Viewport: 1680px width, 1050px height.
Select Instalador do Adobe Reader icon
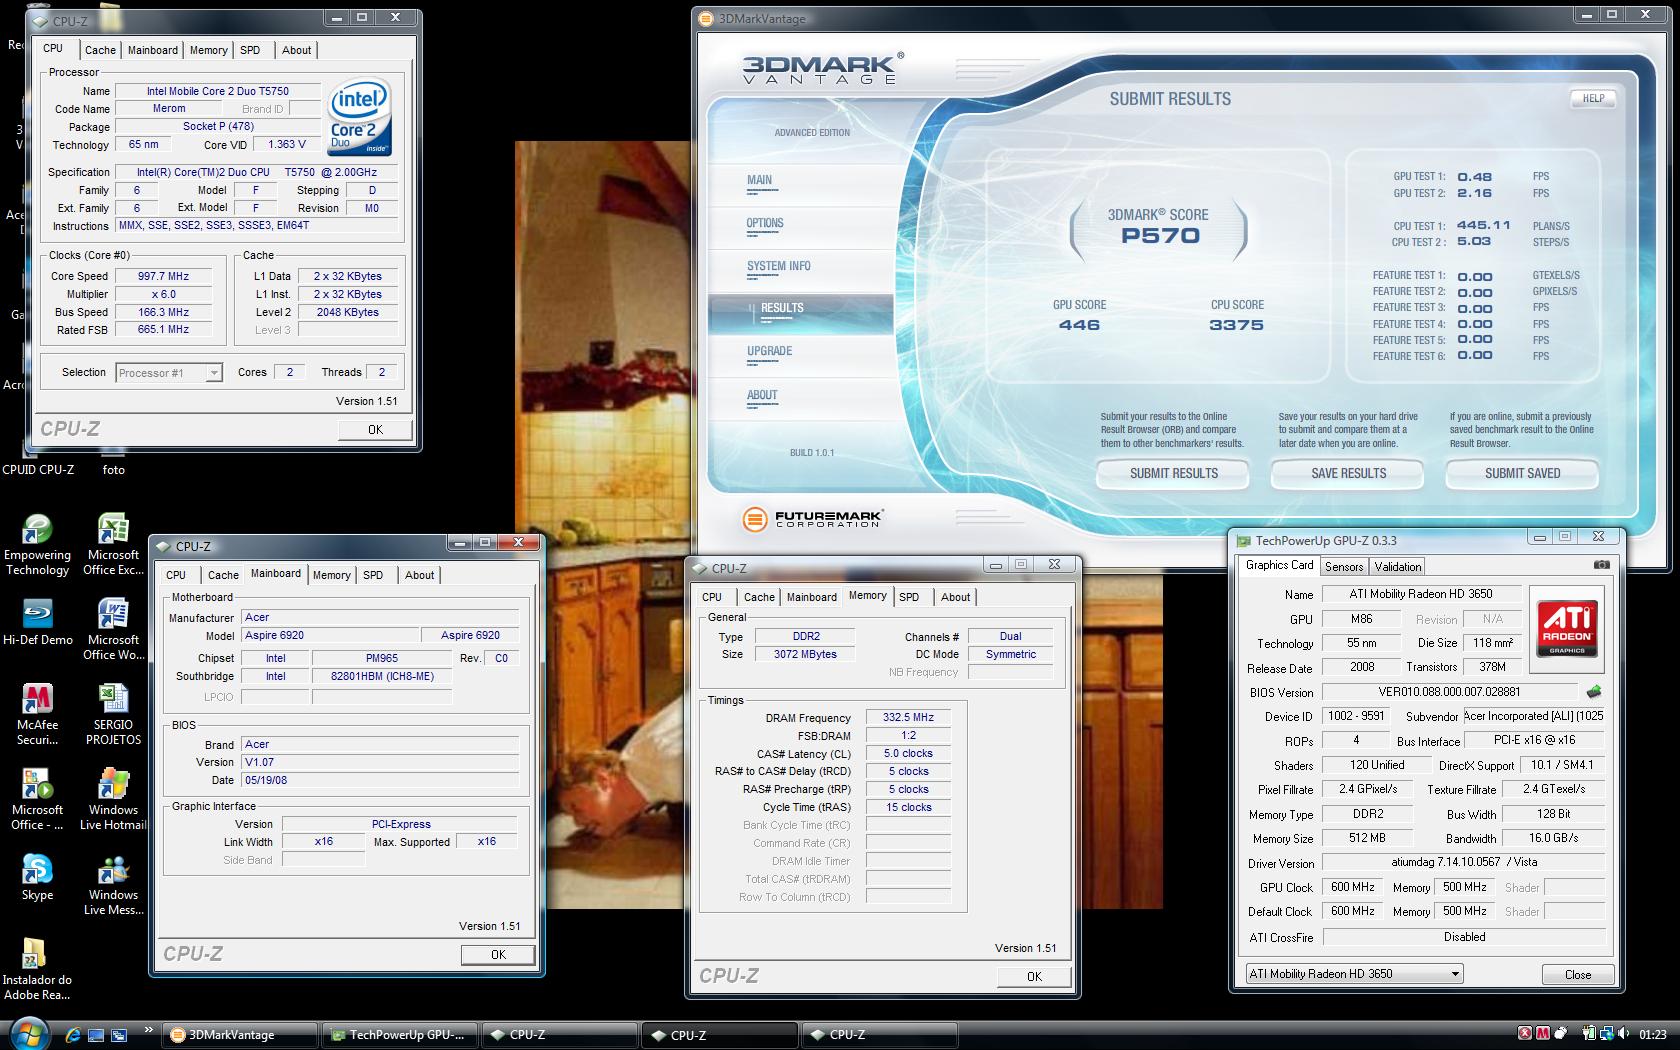[37, 970]
